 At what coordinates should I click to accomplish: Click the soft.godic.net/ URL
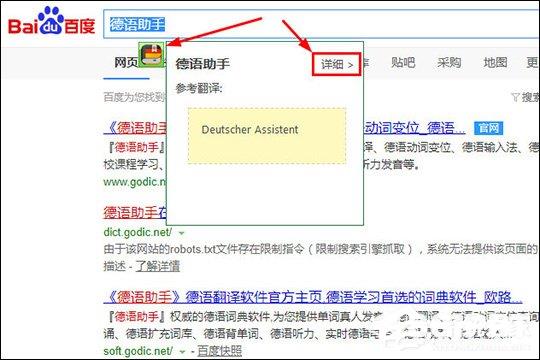pyautogui.click(x=138, y=351)
